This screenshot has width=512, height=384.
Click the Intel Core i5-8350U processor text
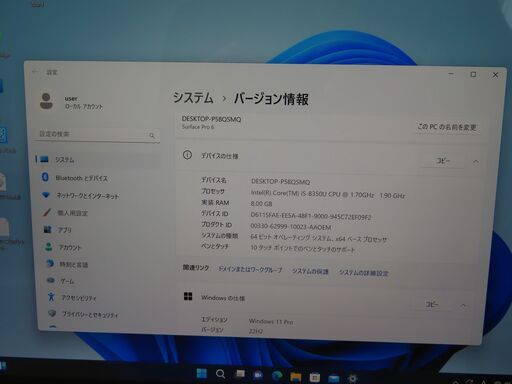(328, 194)
